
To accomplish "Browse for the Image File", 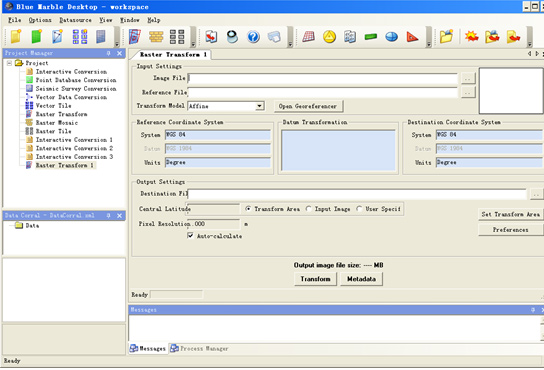I will coord(468,78).
